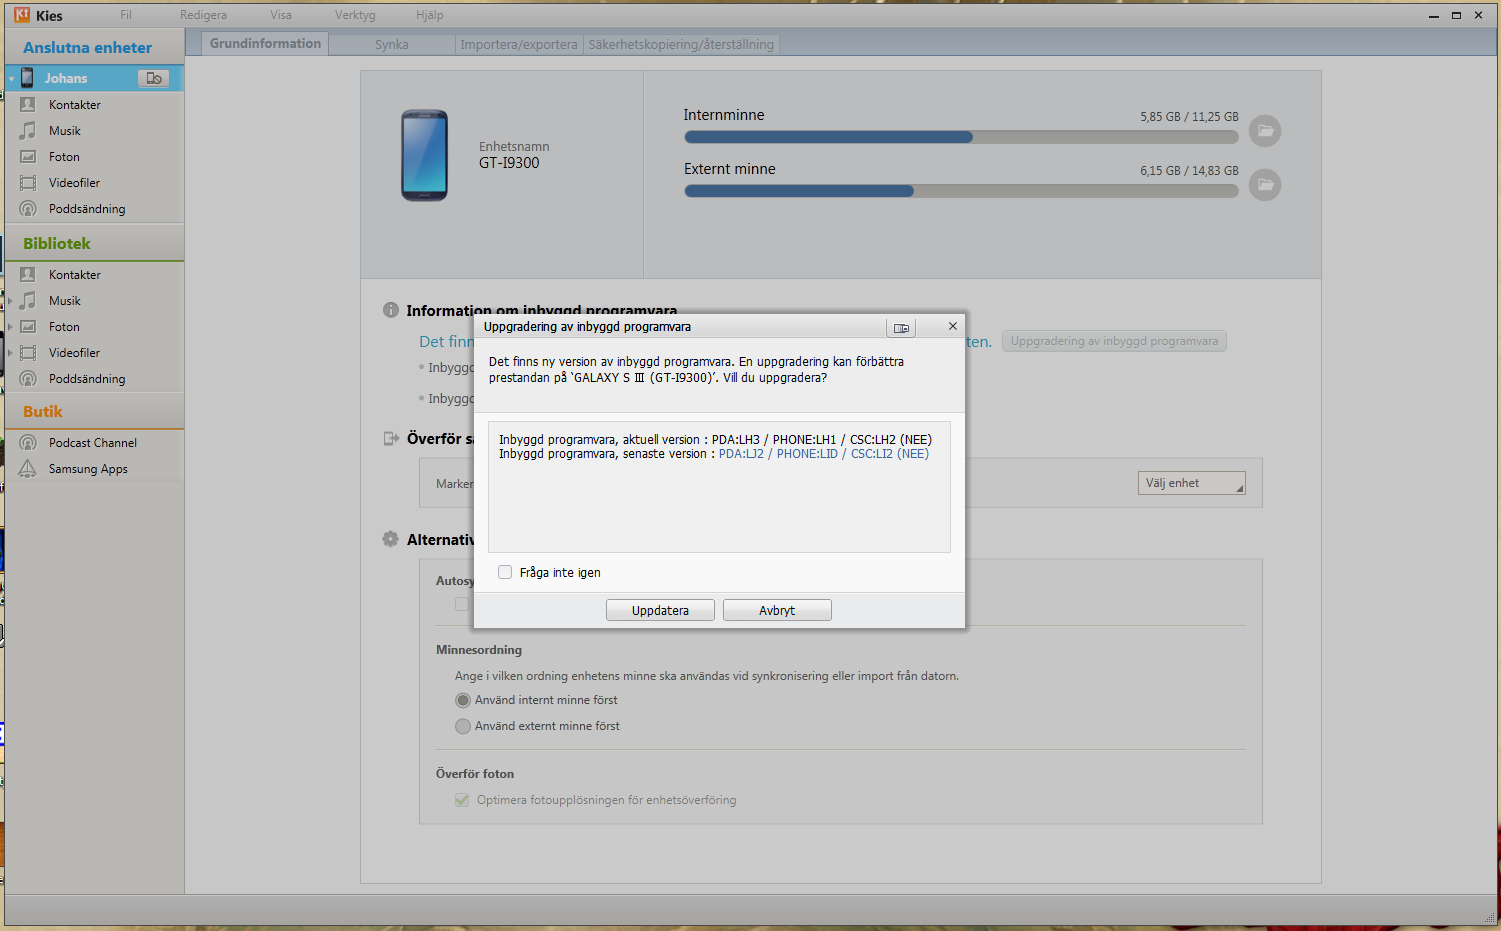Switch to the Grundinformation tab
The image size is (1501, 931).
click(265, 43)
